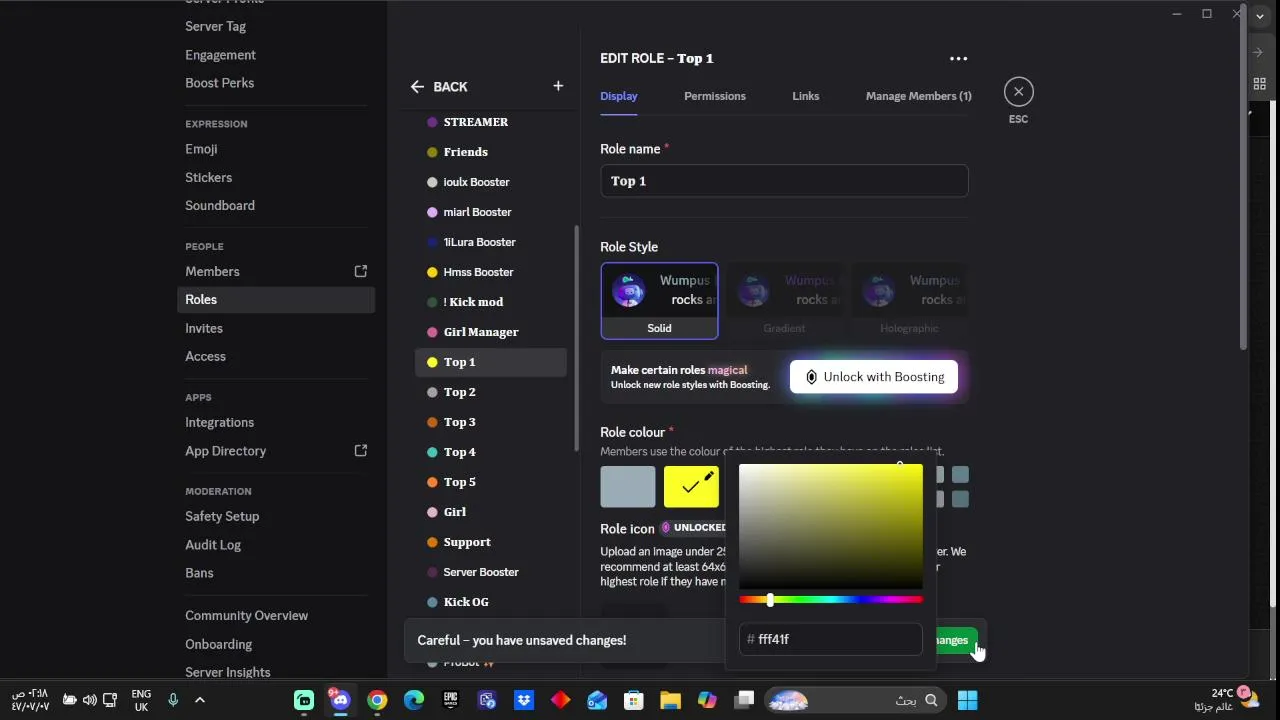Click inside the colour saturation picker area

point(830,527)
